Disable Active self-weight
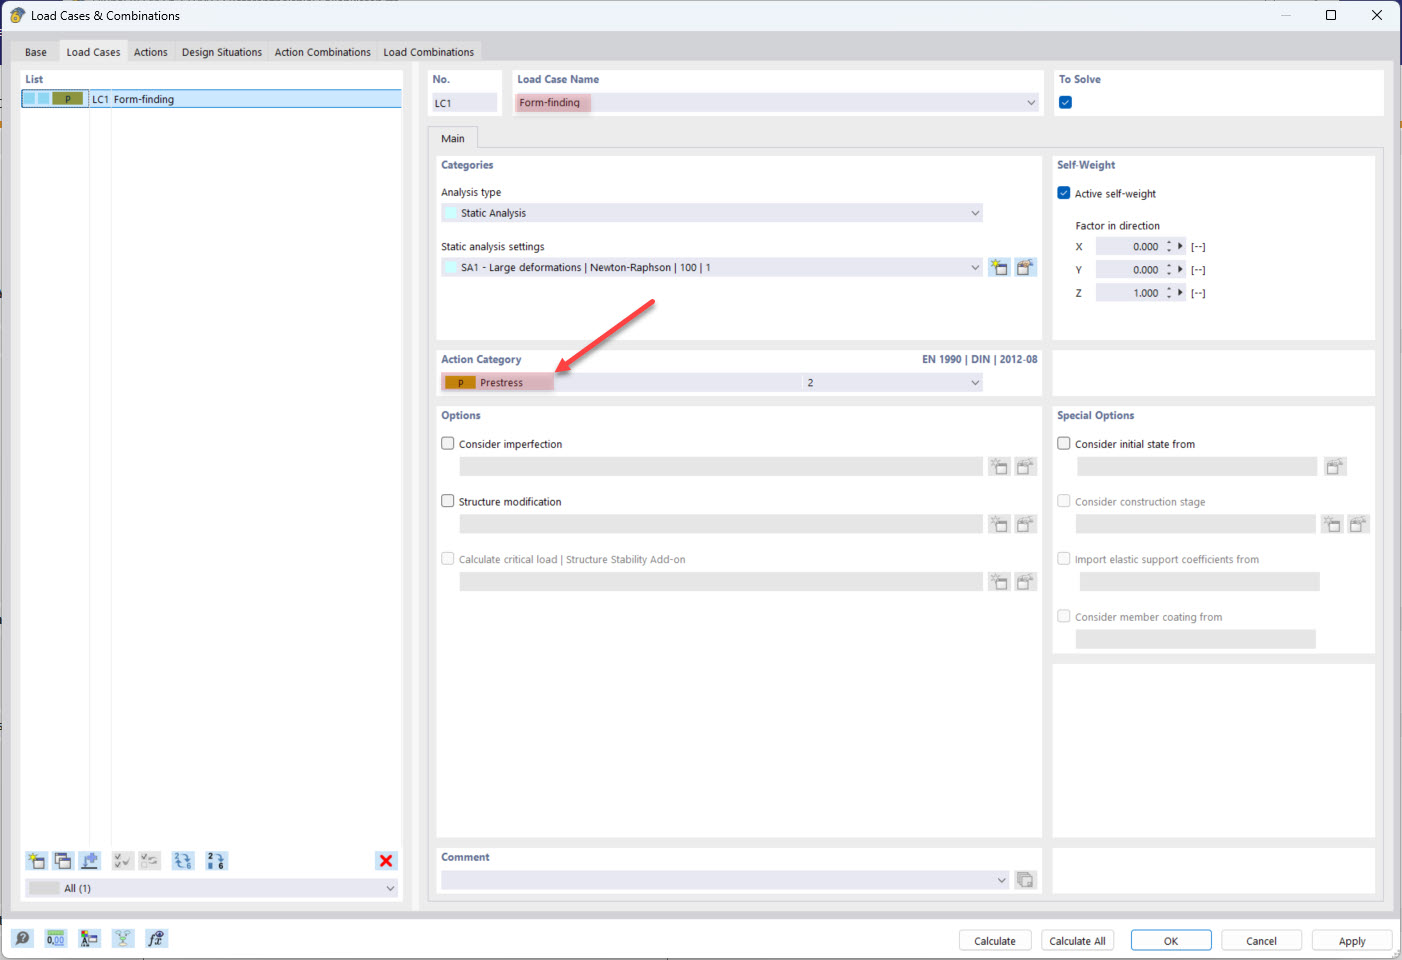 [x=1063, y=193]
